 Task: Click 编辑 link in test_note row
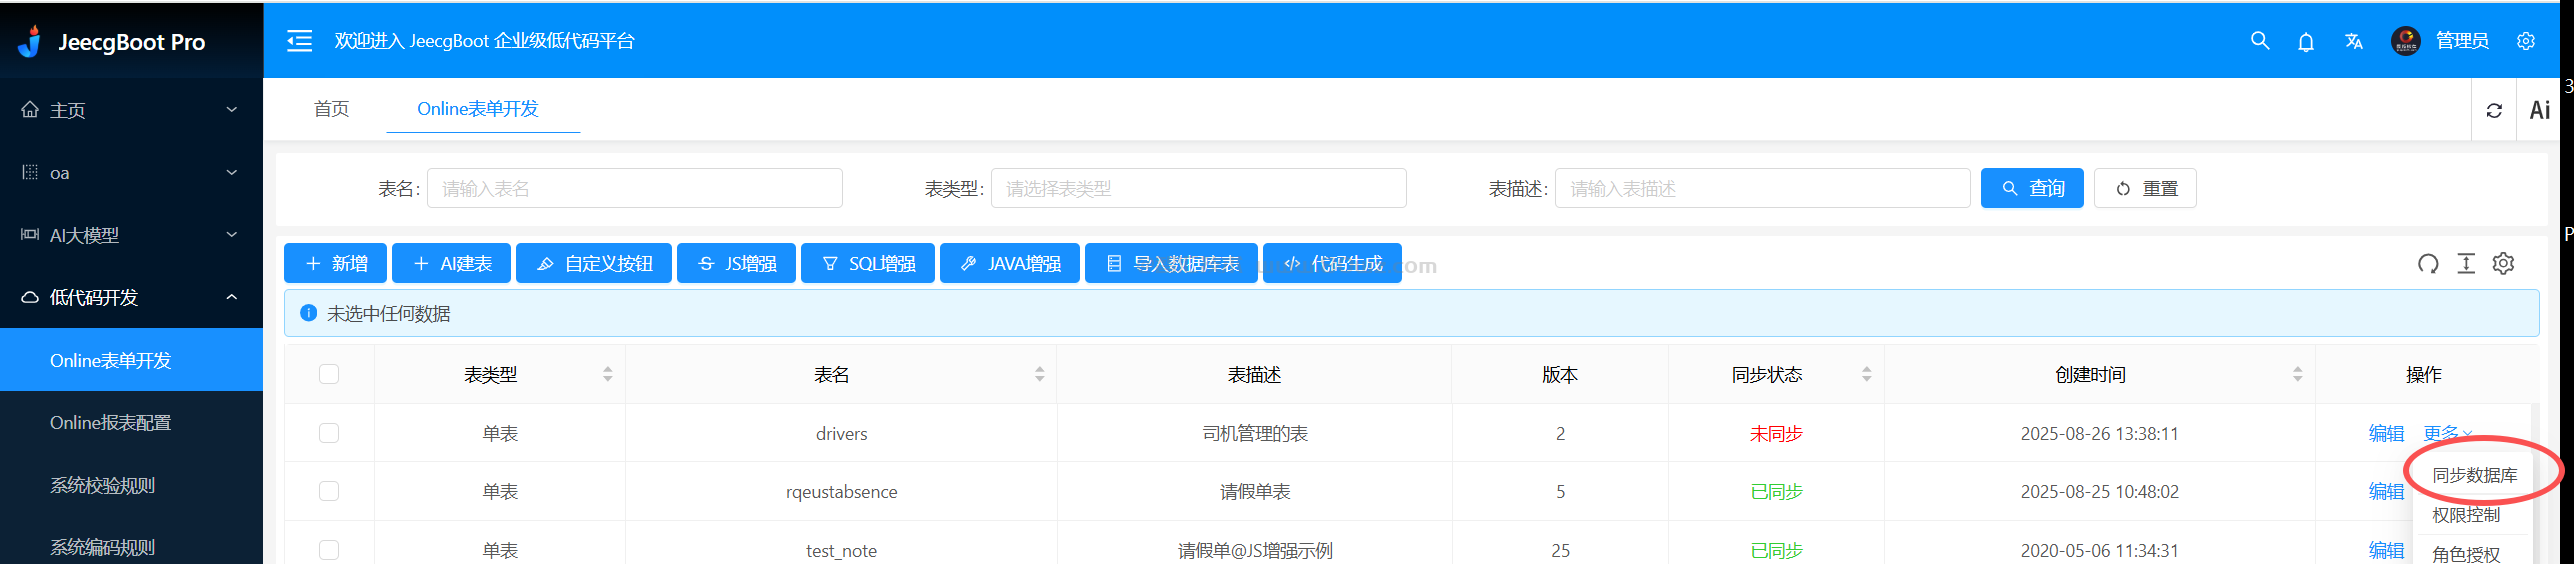(x=2386, y=550)
